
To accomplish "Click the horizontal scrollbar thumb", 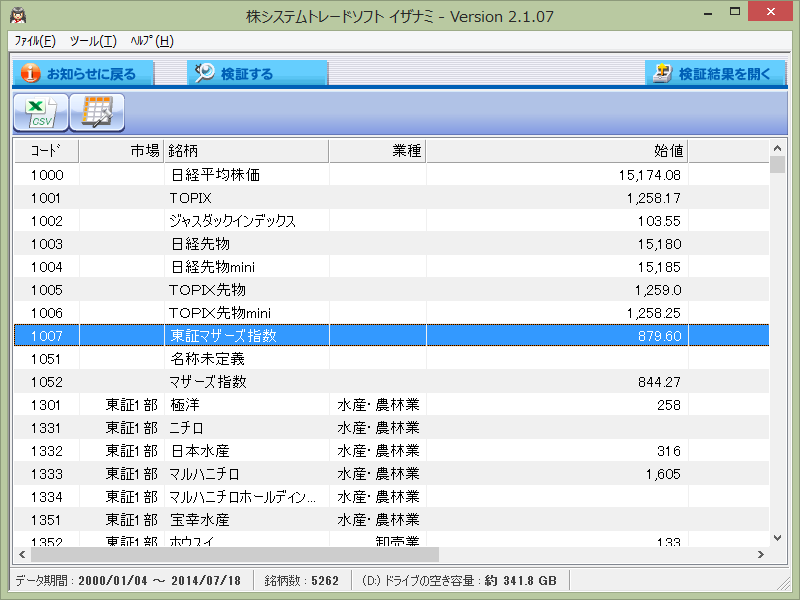I will point(235,554).
